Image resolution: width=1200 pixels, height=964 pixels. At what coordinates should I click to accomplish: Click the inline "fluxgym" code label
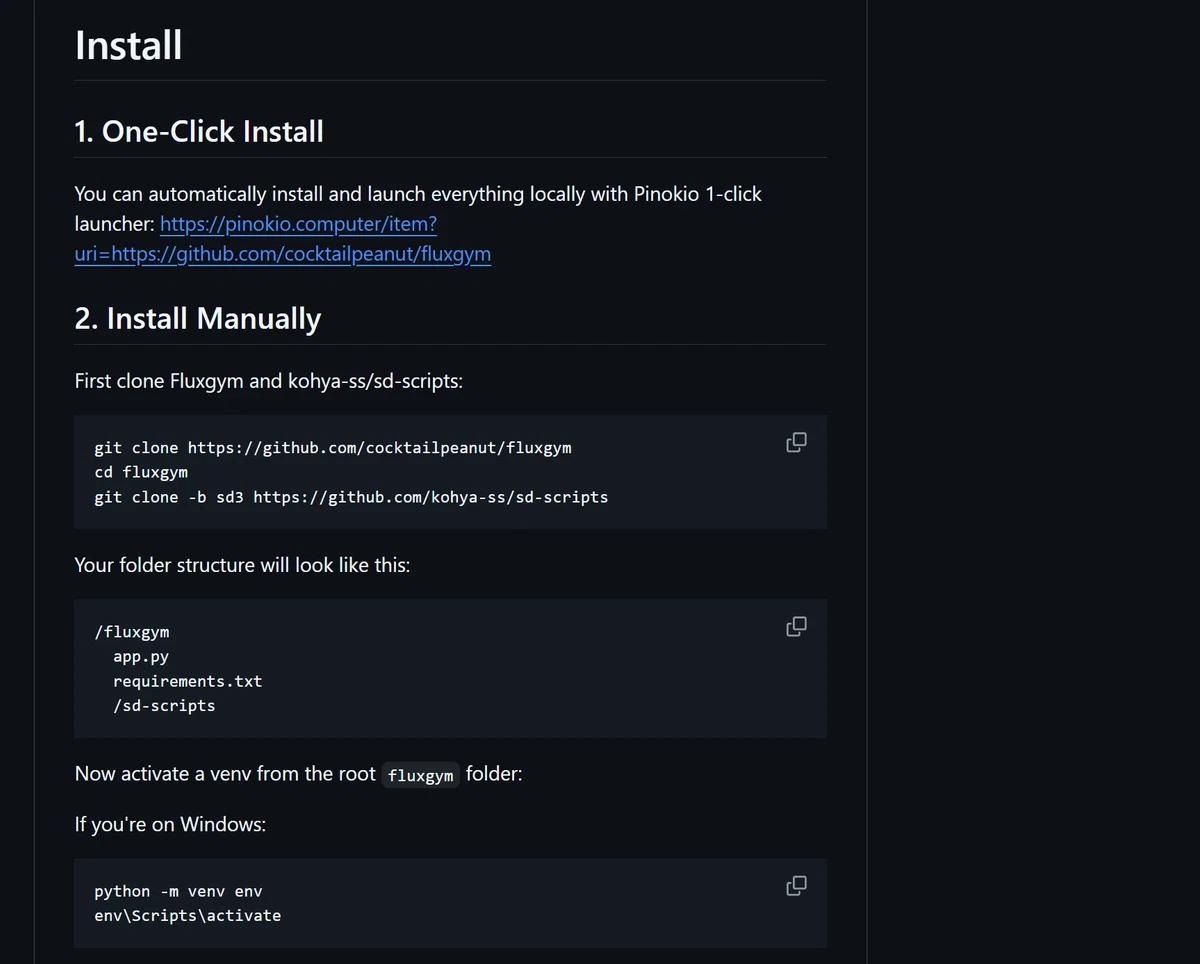(x=421, y=775)
